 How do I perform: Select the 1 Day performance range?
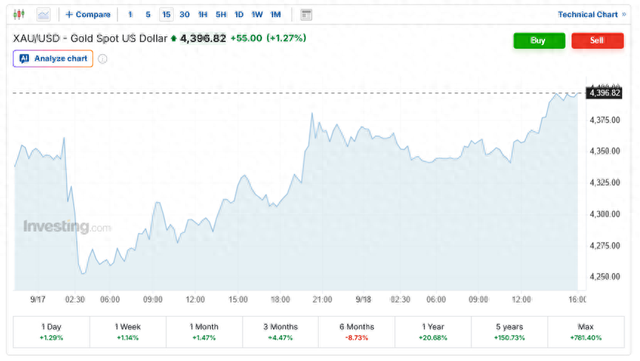[51, 332]
